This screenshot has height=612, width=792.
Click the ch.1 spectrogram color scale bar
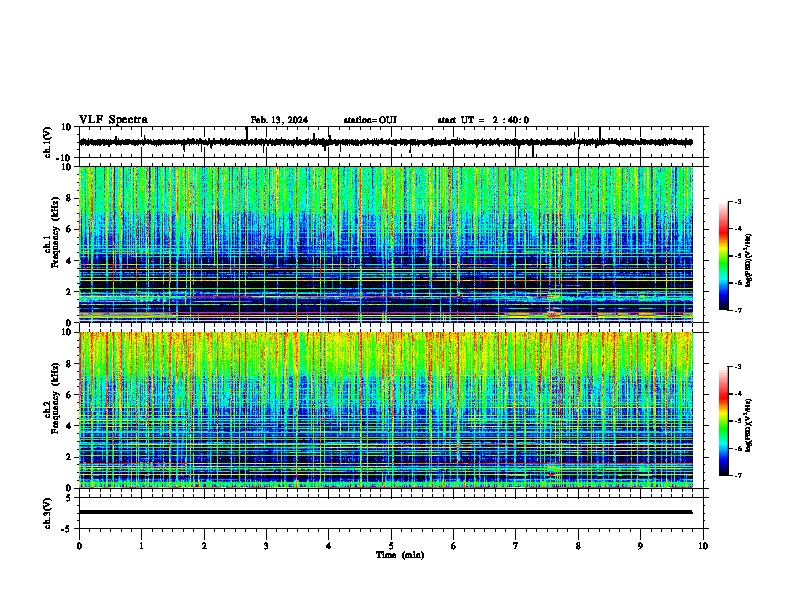tap(724, 256)
